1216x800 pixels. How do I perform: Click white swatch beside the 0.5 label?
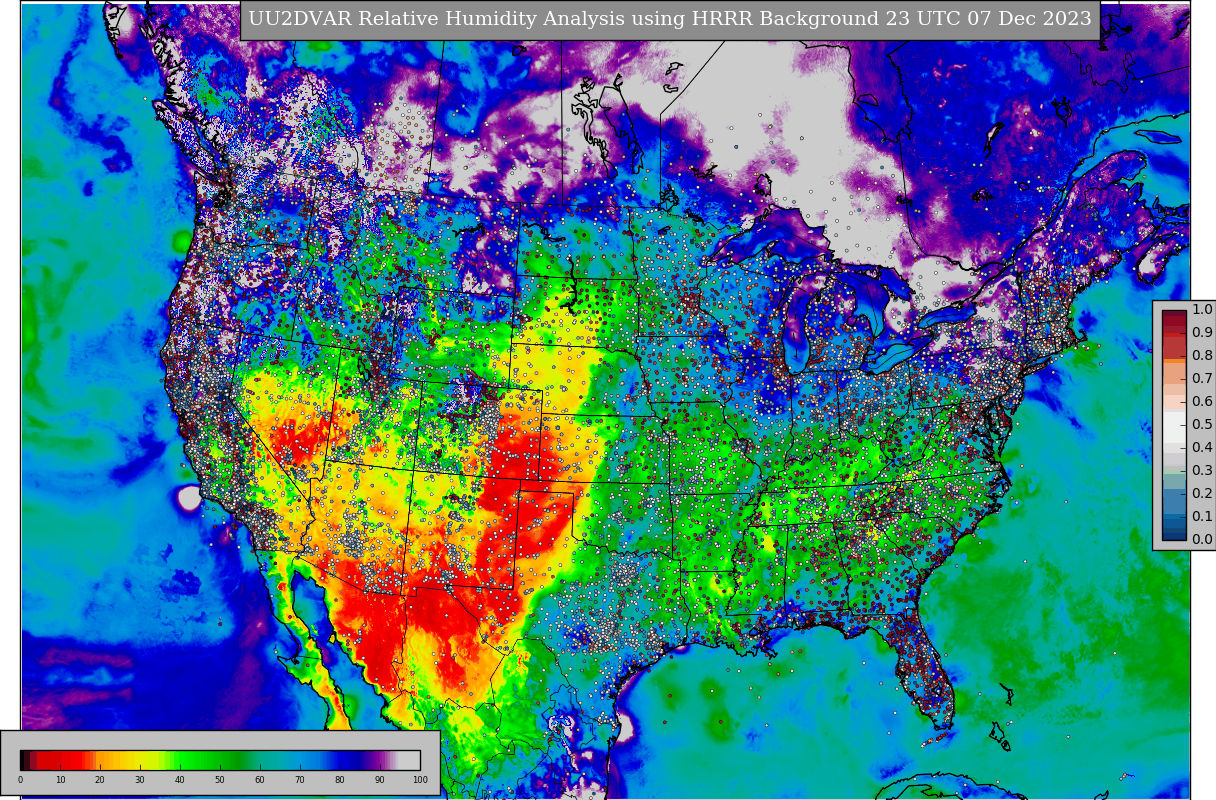pos(1174,425)
